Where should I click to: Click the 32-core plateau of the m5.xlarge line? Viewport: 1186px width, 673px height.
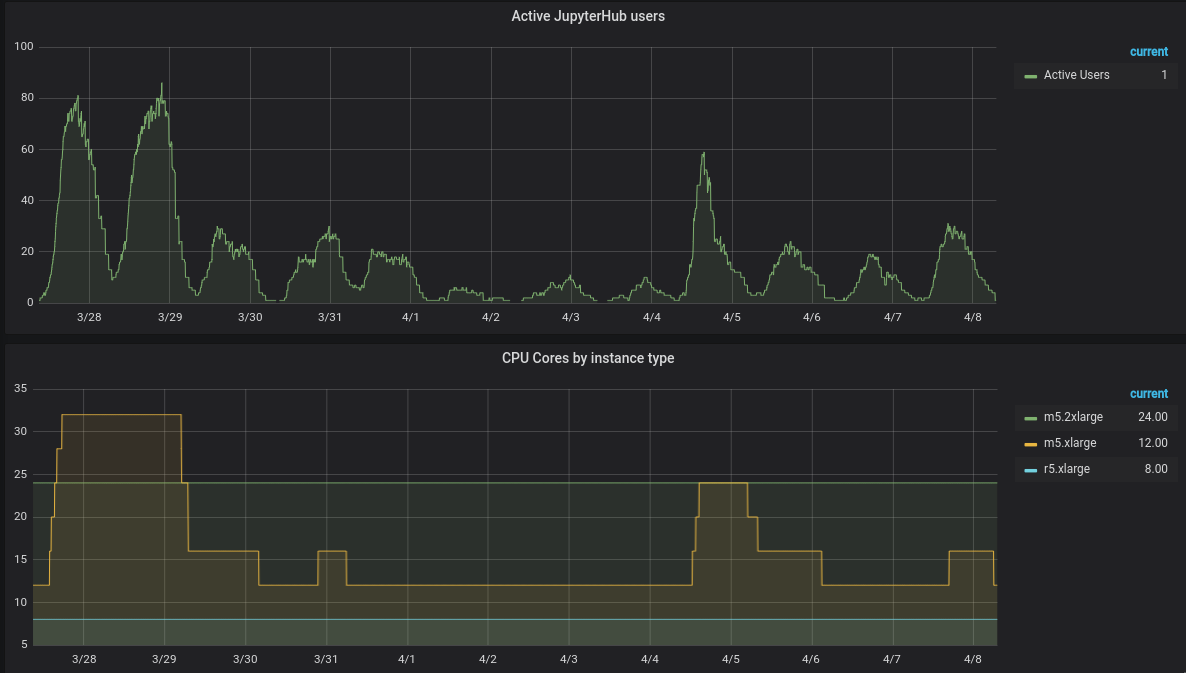click(121, 414)
